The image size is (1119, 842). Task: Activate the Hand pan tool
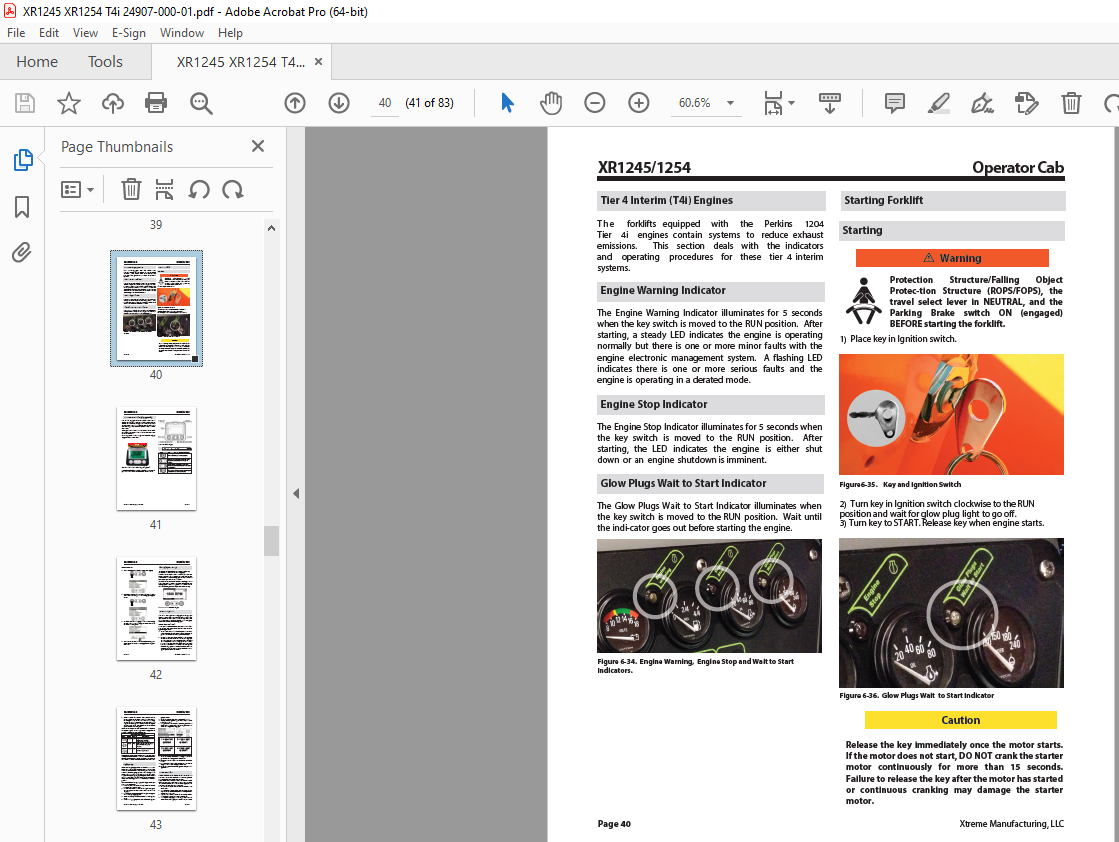[551, 103]
